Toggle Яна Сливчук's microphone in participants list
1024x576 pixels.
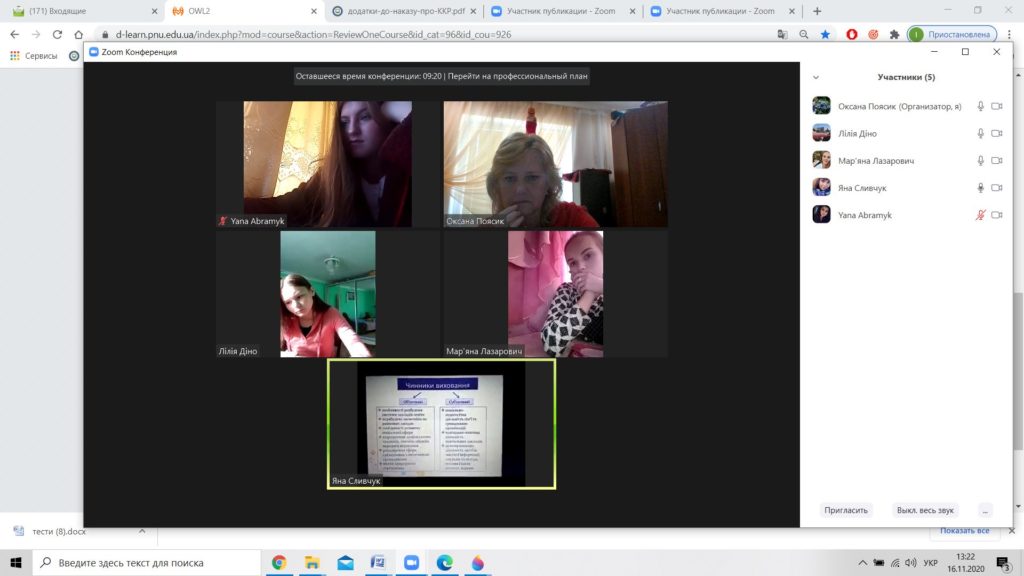(x=980, y=188)
